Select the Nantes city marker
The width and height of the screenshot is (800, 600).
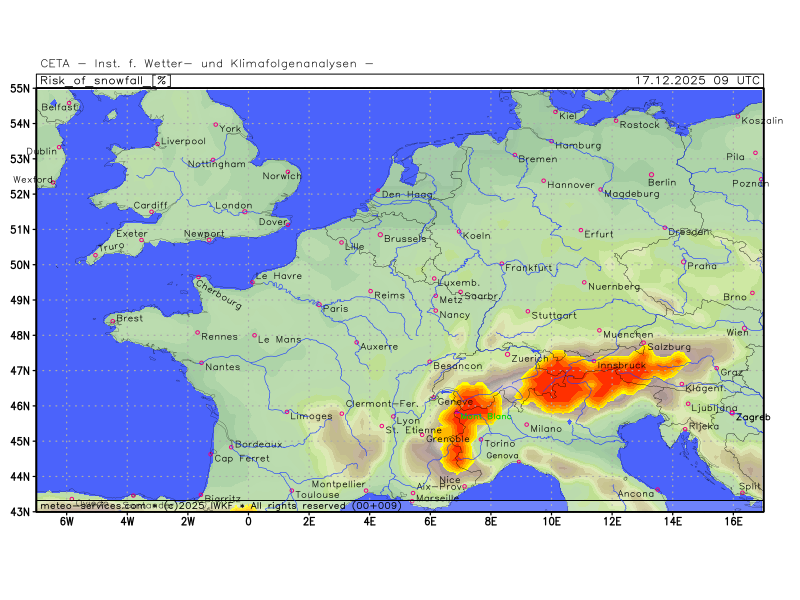click(x=200, y=362)
